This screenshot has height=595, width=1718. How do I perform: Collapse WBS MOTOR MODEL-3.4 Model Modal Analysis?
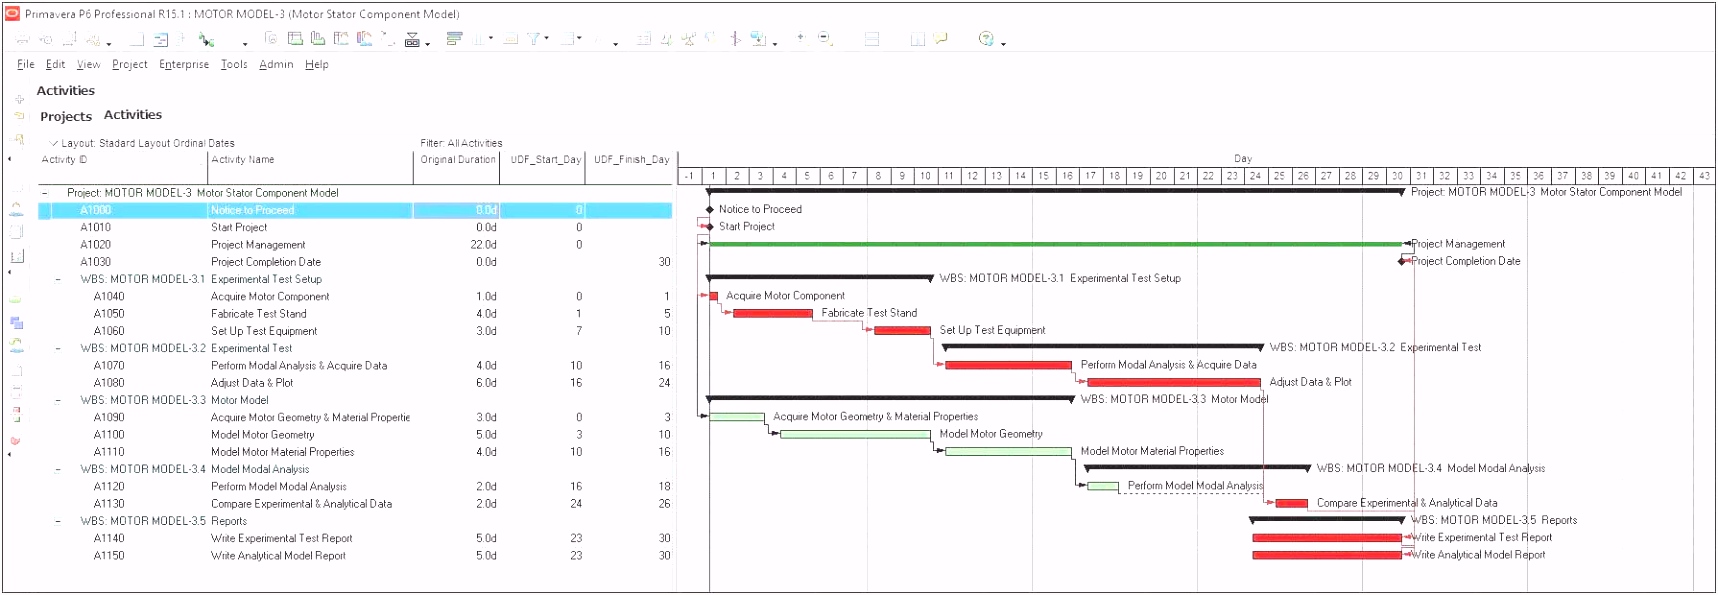coord(58,469)
